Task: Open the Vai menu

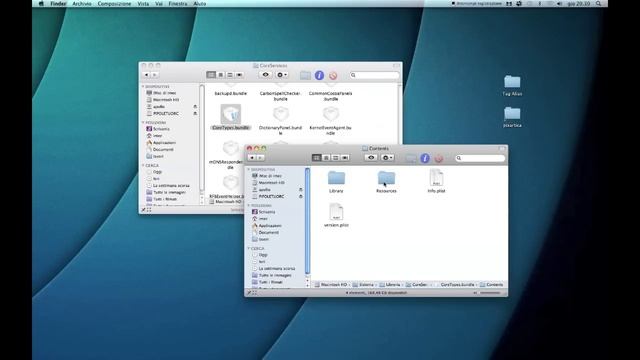Action: 159,4
